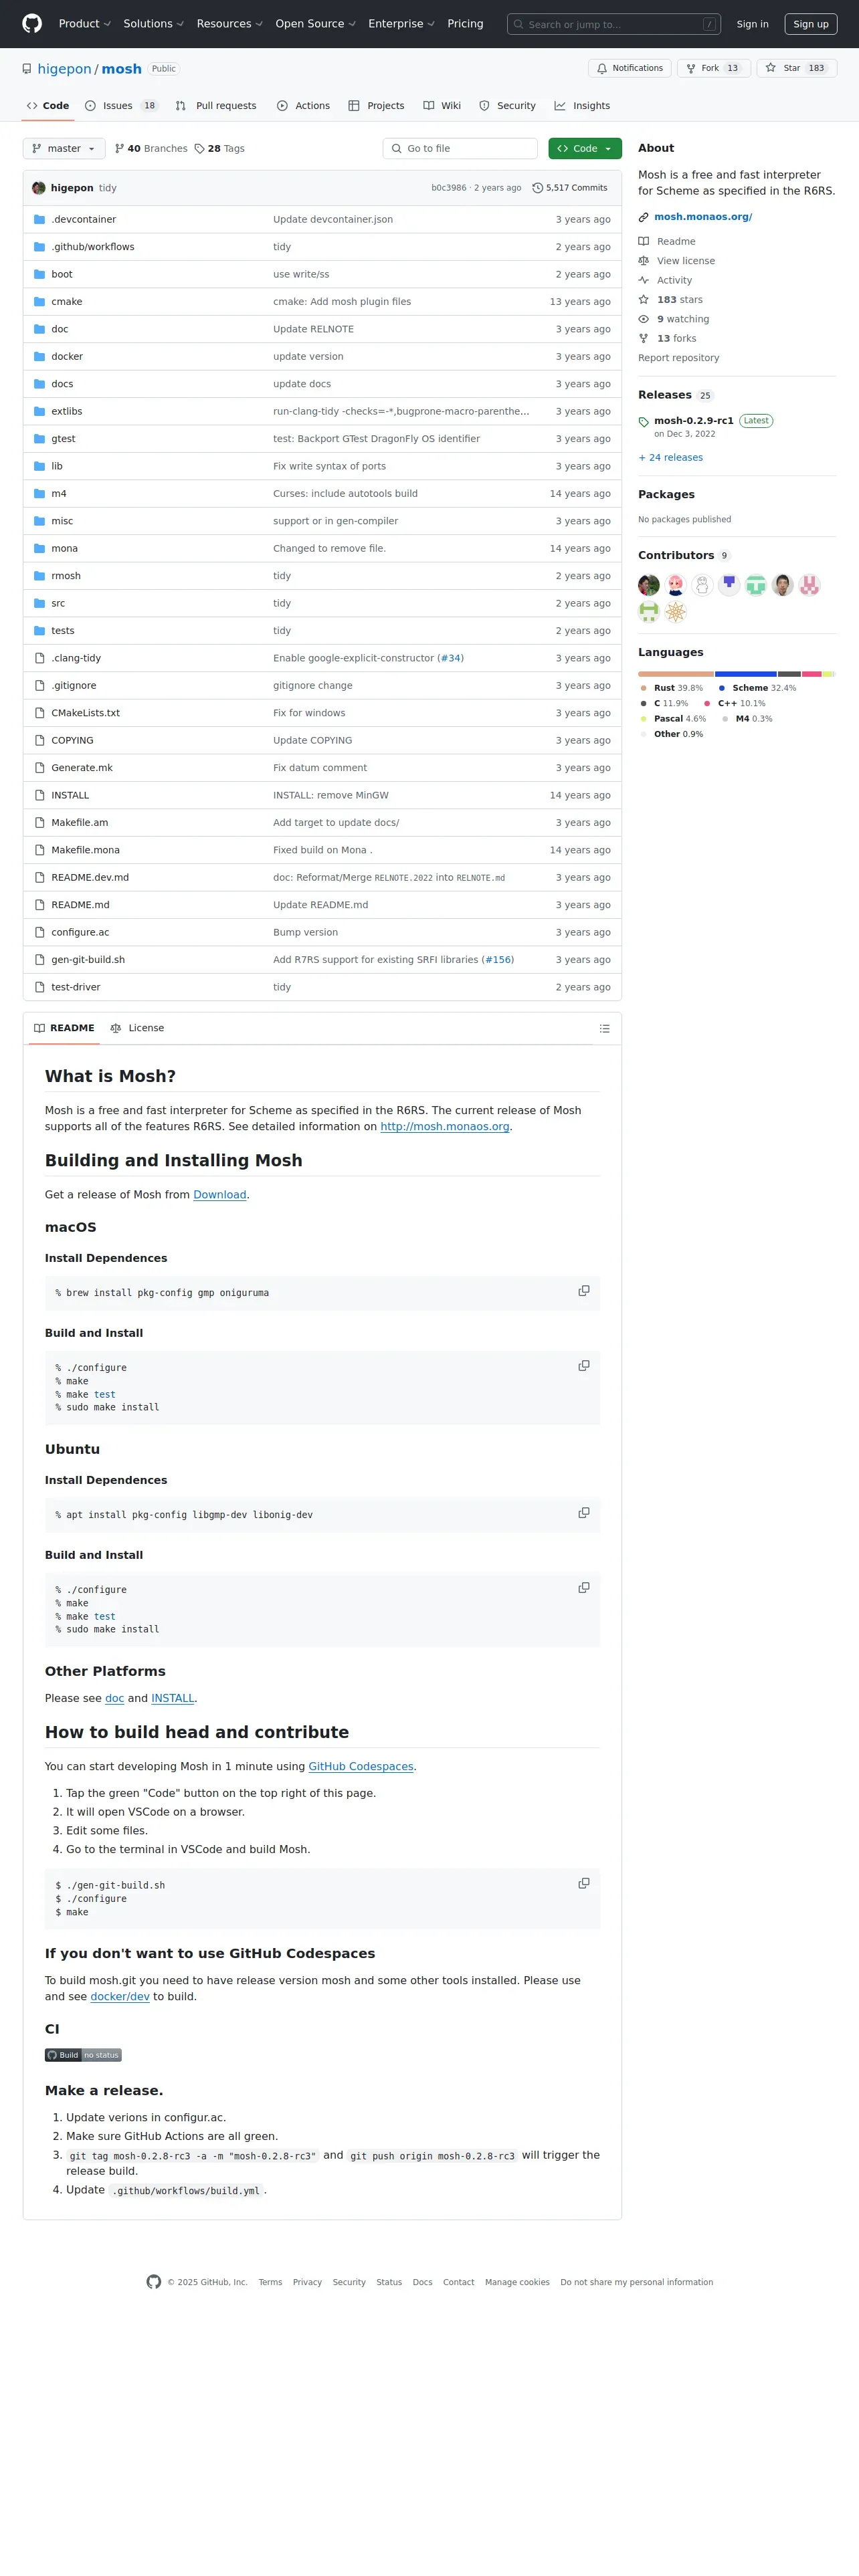Image resolution: width=859 pixels, height=2576 pixels.
Task: Open README outline list icon
Action: [604, 1028]
